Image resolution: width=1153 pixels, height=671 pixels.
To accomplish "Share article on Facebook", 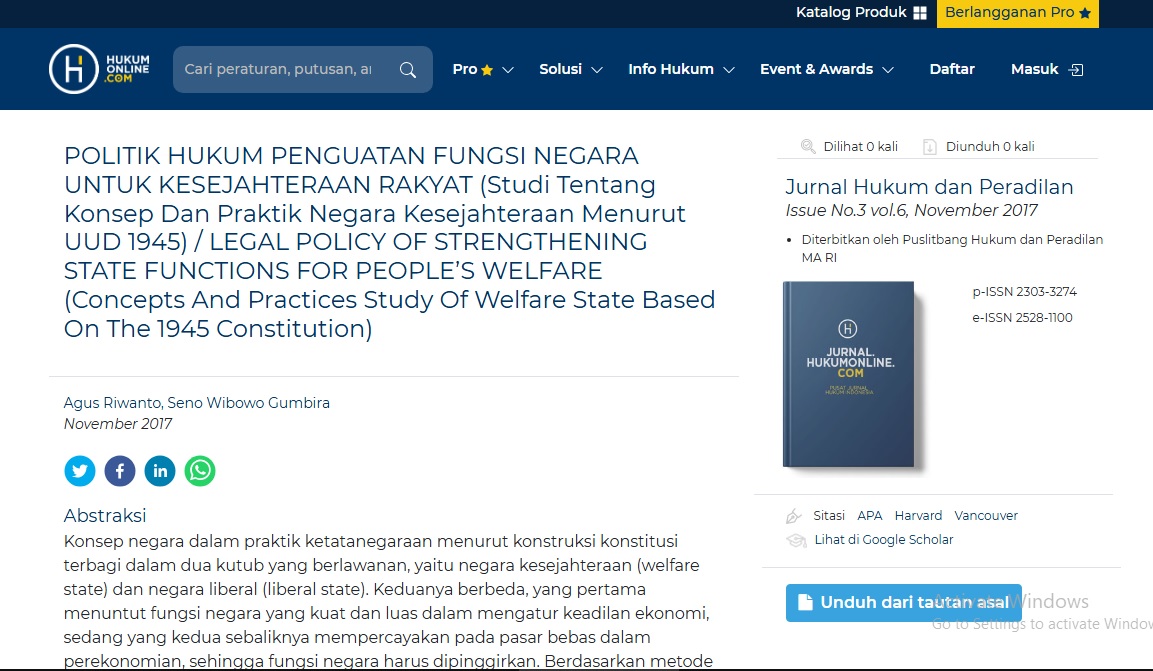I will (x=120, y=471).
